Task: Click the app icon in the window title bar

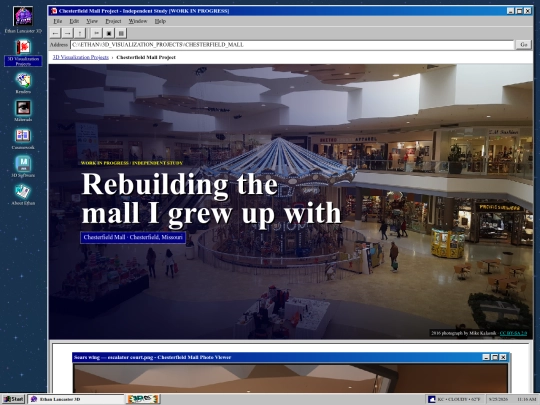Action: pos(54,11)
